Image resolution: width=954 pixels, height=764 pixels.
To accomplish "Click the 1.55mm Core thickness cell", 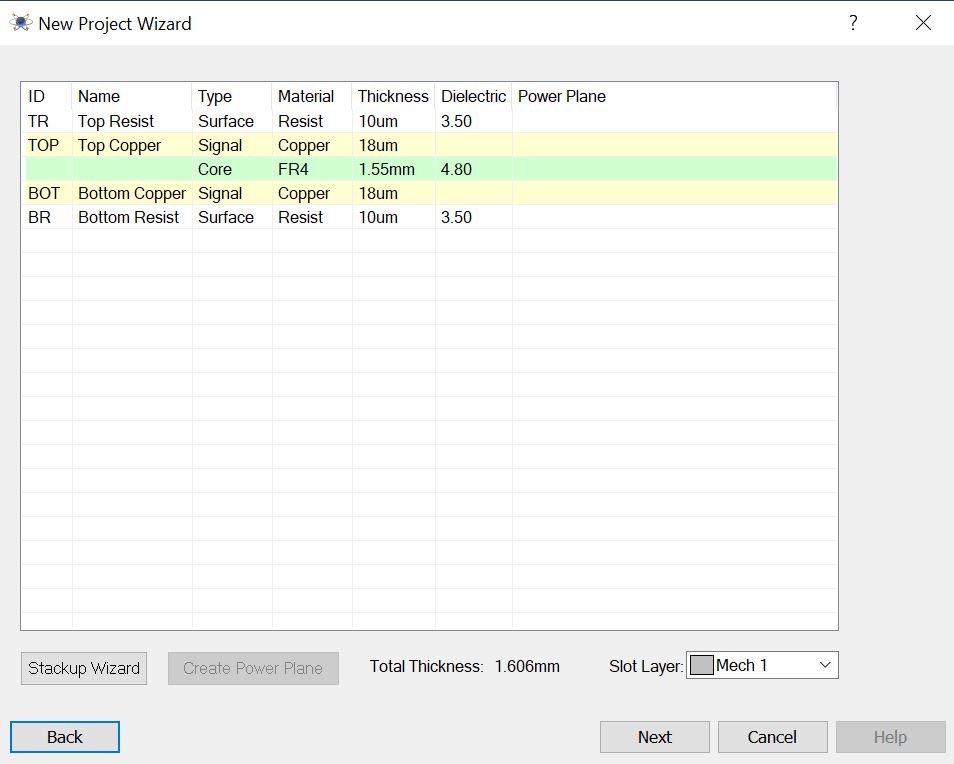I will (386, 169).
